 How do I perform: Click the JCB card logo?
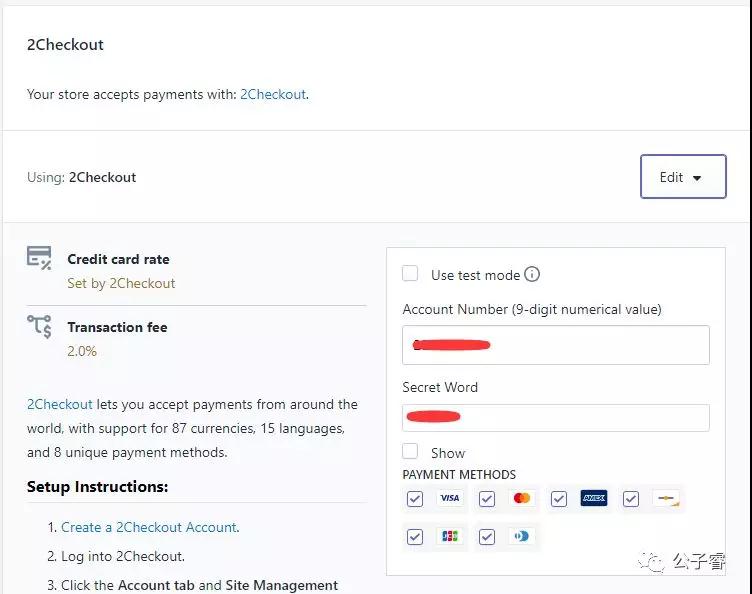point(450,536)
